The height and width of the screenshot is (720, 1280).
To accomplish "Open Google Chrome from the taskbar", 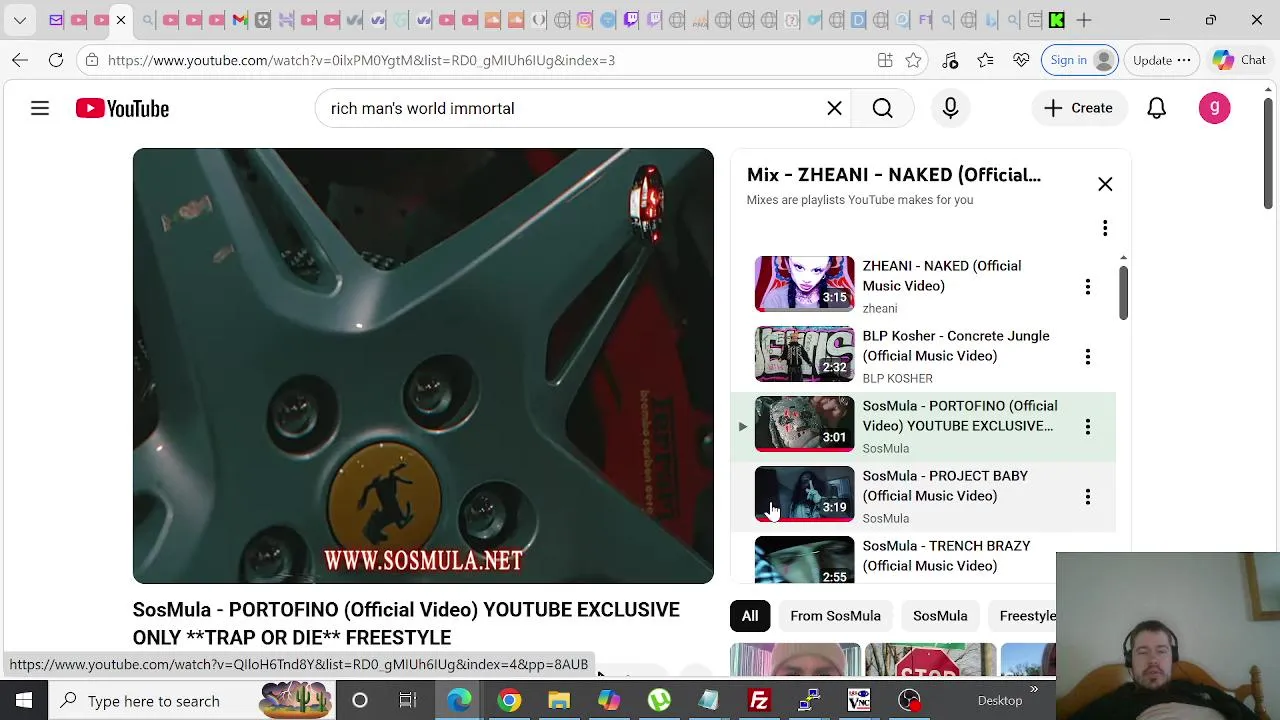I will 509,701.
